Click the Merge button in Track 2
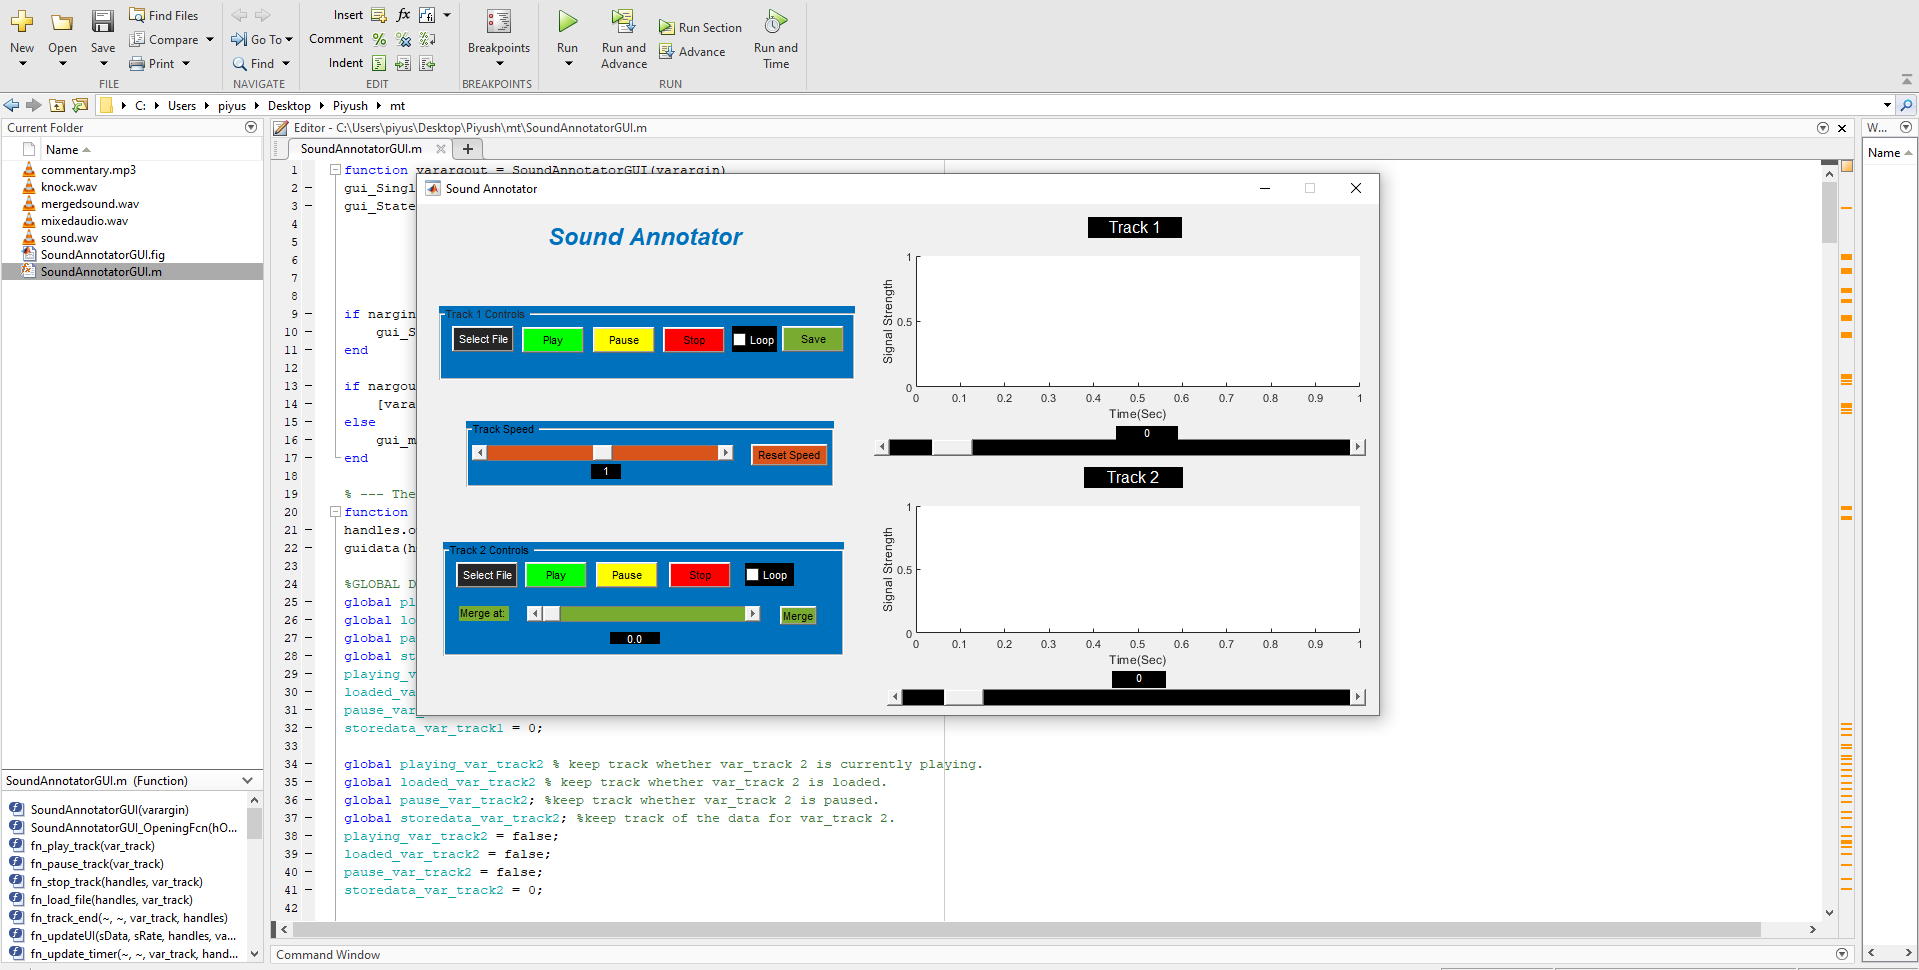The width and height of the screenshot is (1919, 970). click(797, 616)
